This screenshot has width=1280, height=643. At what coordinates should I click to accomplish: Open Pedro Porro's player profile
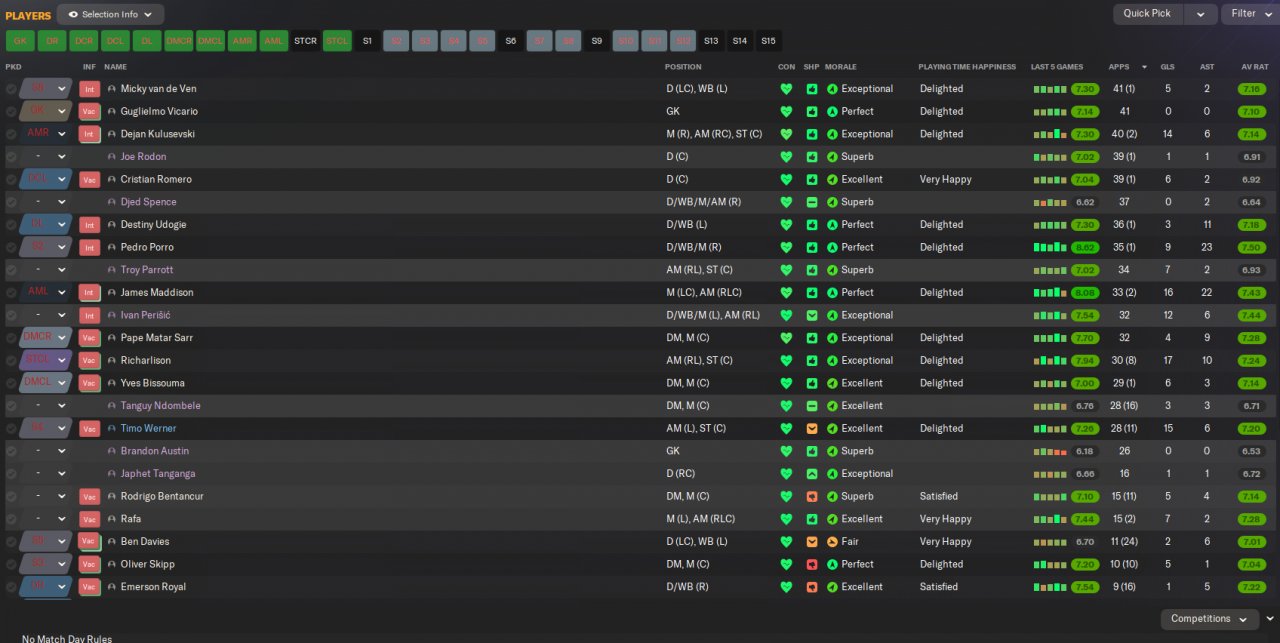[x=147, y=247]
